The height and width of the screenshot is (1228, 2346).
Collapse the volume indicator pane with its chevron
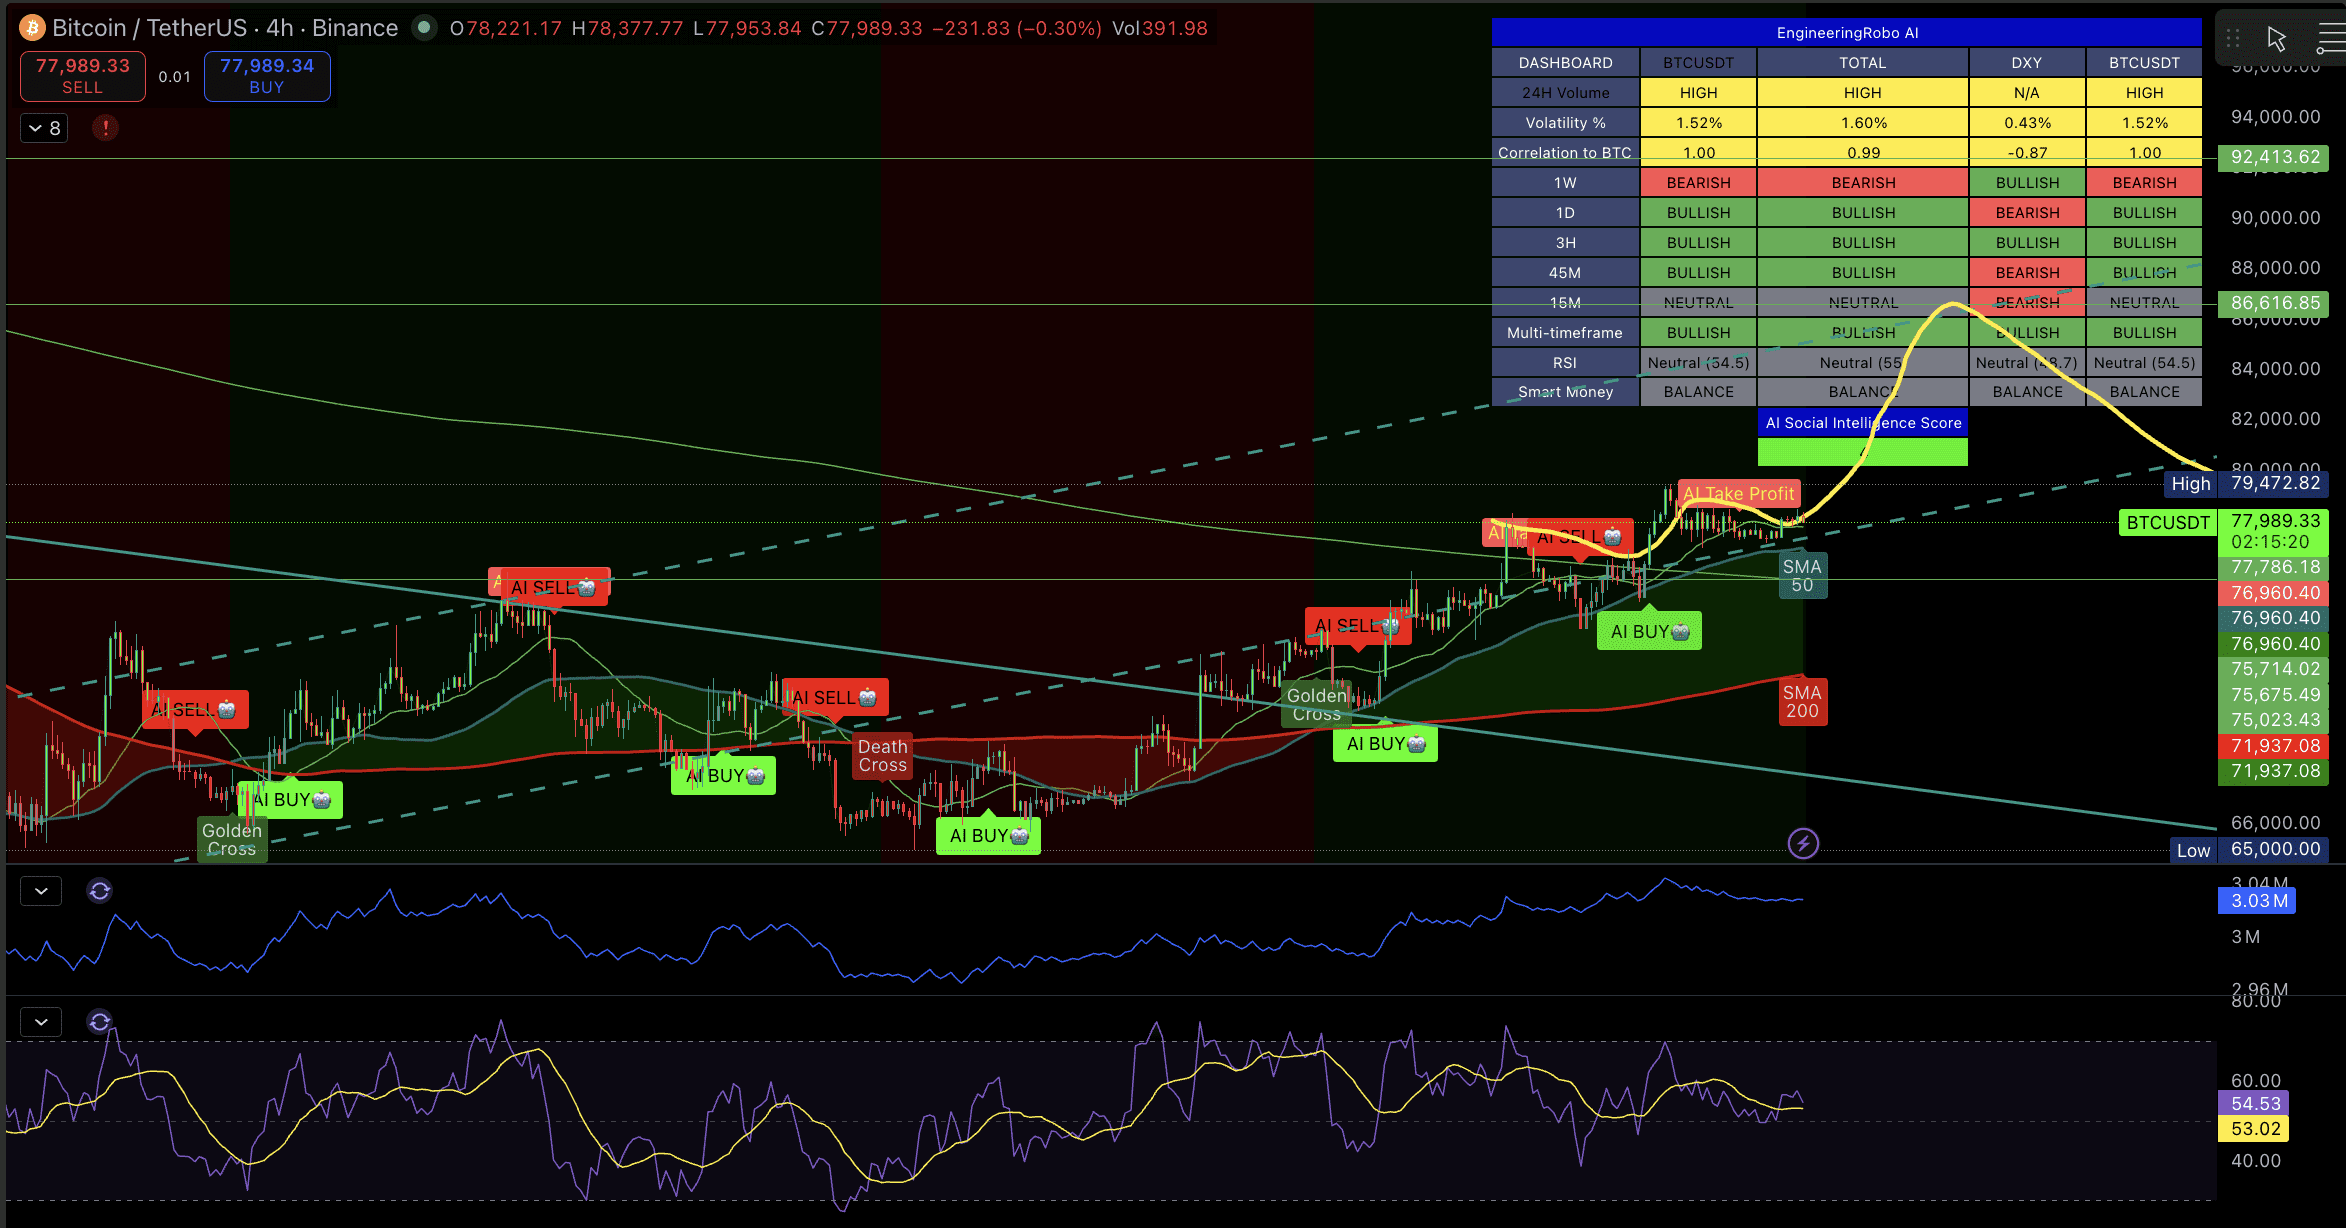(40, 890)
